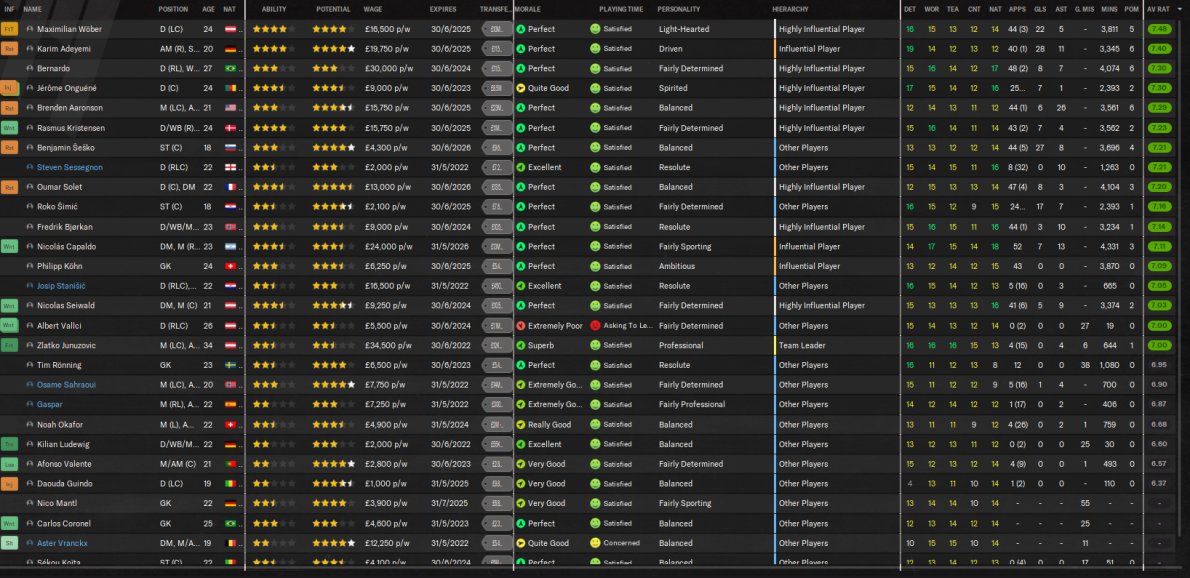This screenshot has height=578, width=1190.
Task: Click the German flag in Karim Adeyemi's row
Action: (230, 49)
